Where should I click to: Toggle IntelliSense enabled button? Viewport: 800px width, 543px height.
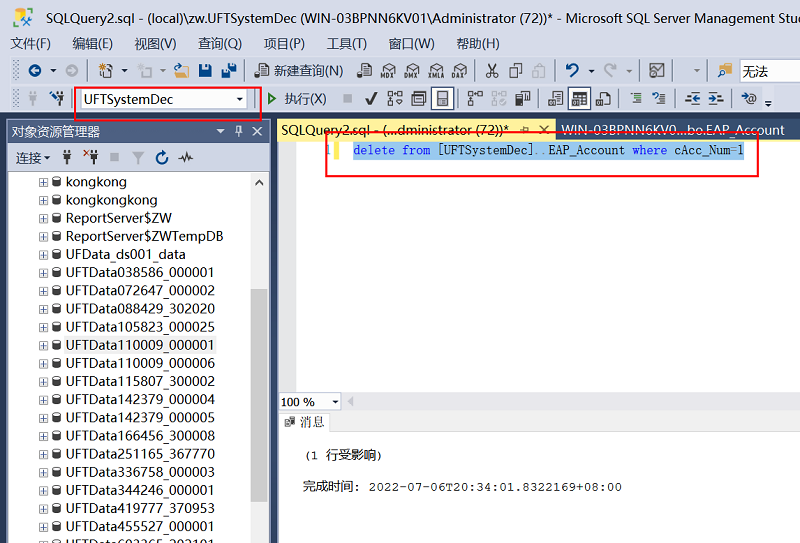coord(442,98)
